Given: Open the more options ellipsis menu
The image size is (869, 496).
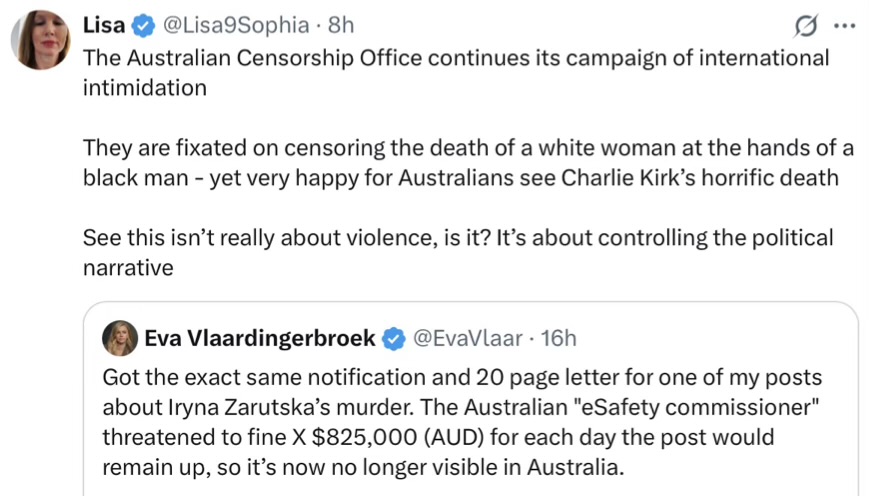Looking at the screenshot, I should tap(844, 26).
